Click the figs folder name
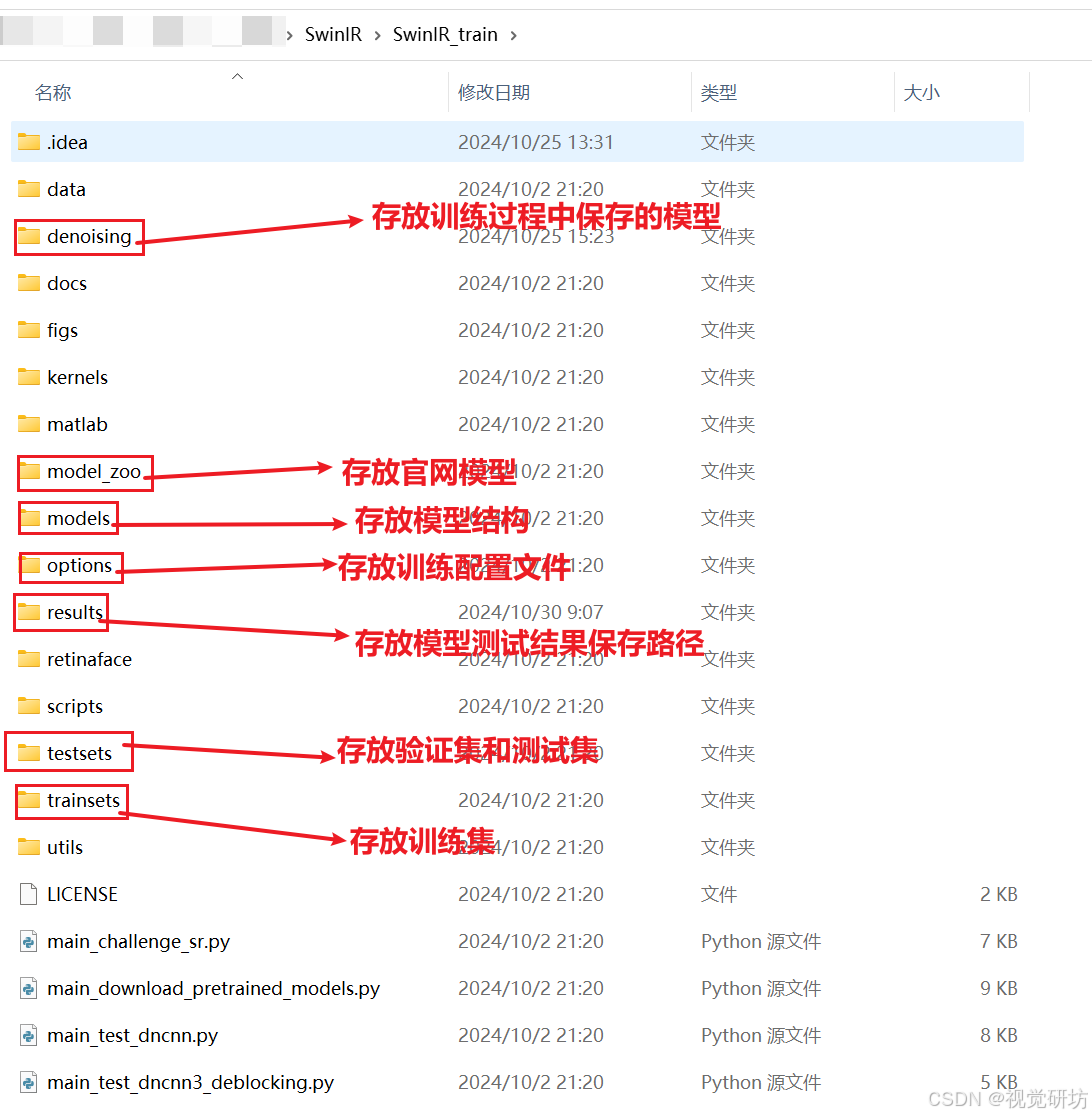Viewport: 1092px width, 1116px height. 63,330
